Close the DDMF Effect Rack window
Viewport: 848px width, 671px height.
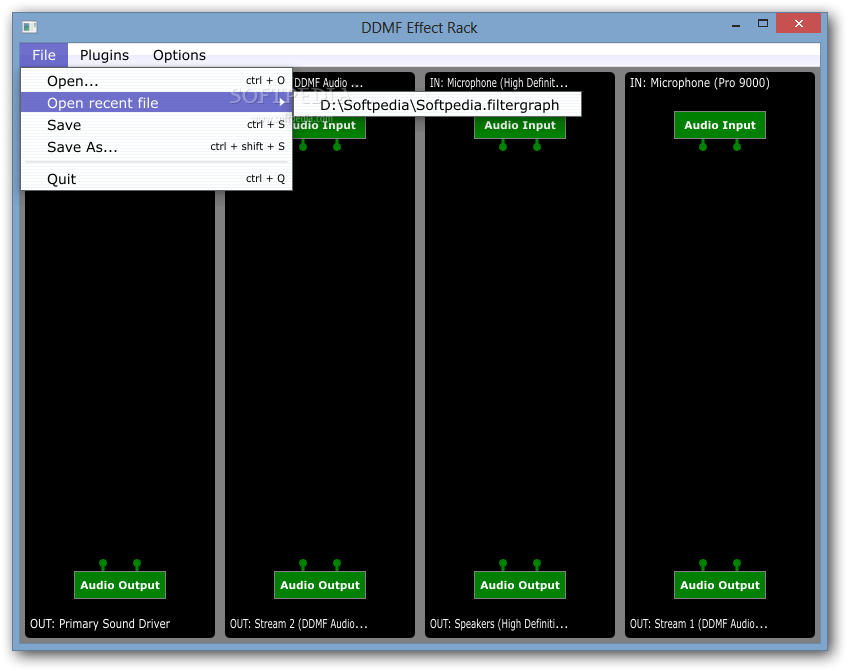pos(798,23)
